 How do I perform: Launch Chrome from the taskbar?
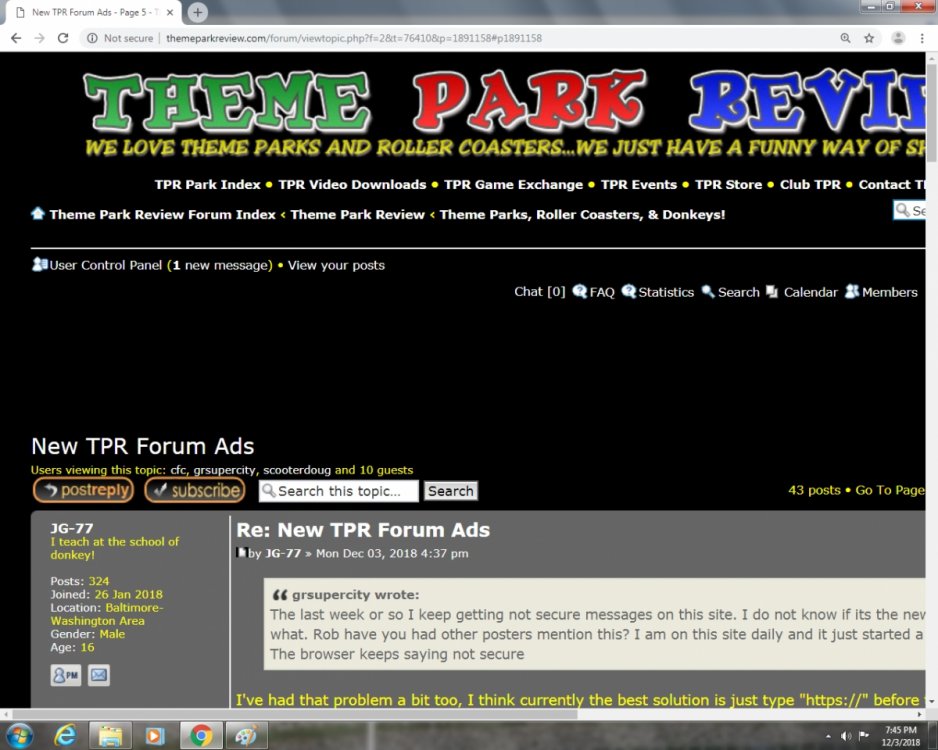pyautogui.click(x=199, y=735)
